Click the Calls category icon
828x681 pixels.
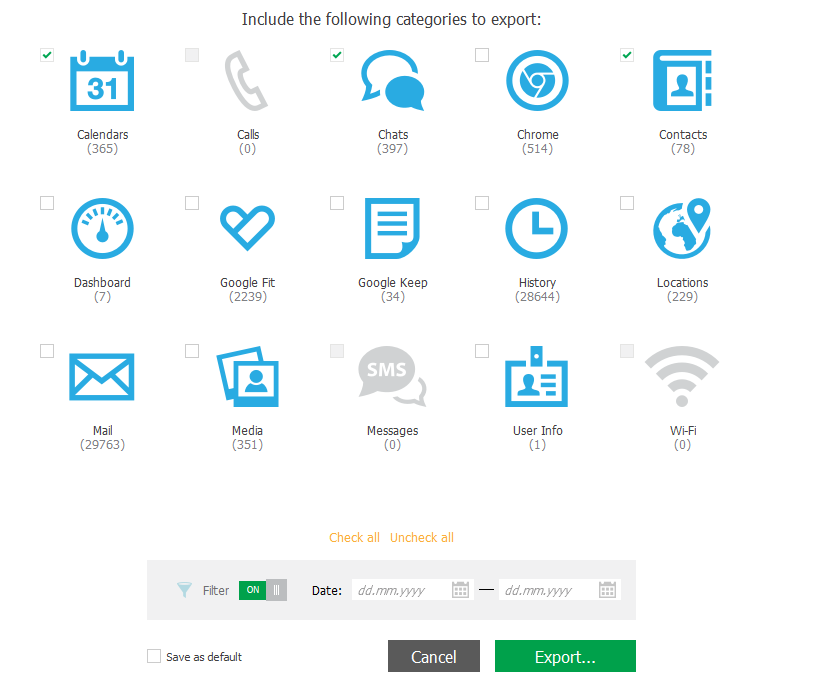247,82
